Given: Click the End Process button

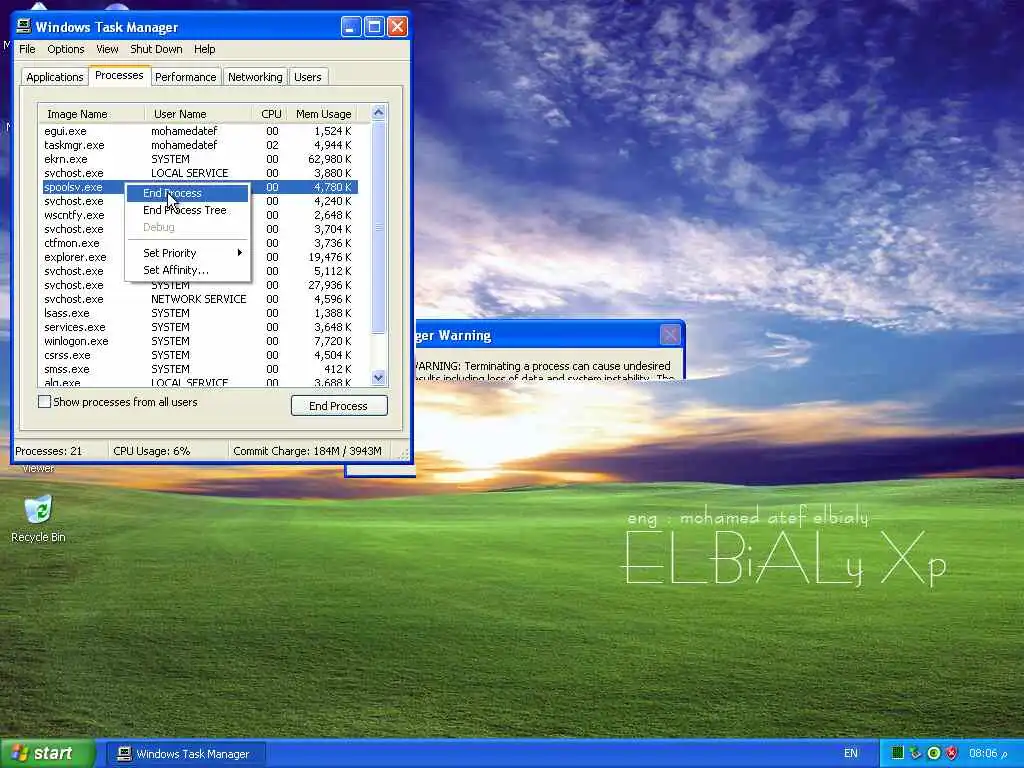Looking at the screenshot, I should point(339,406).
